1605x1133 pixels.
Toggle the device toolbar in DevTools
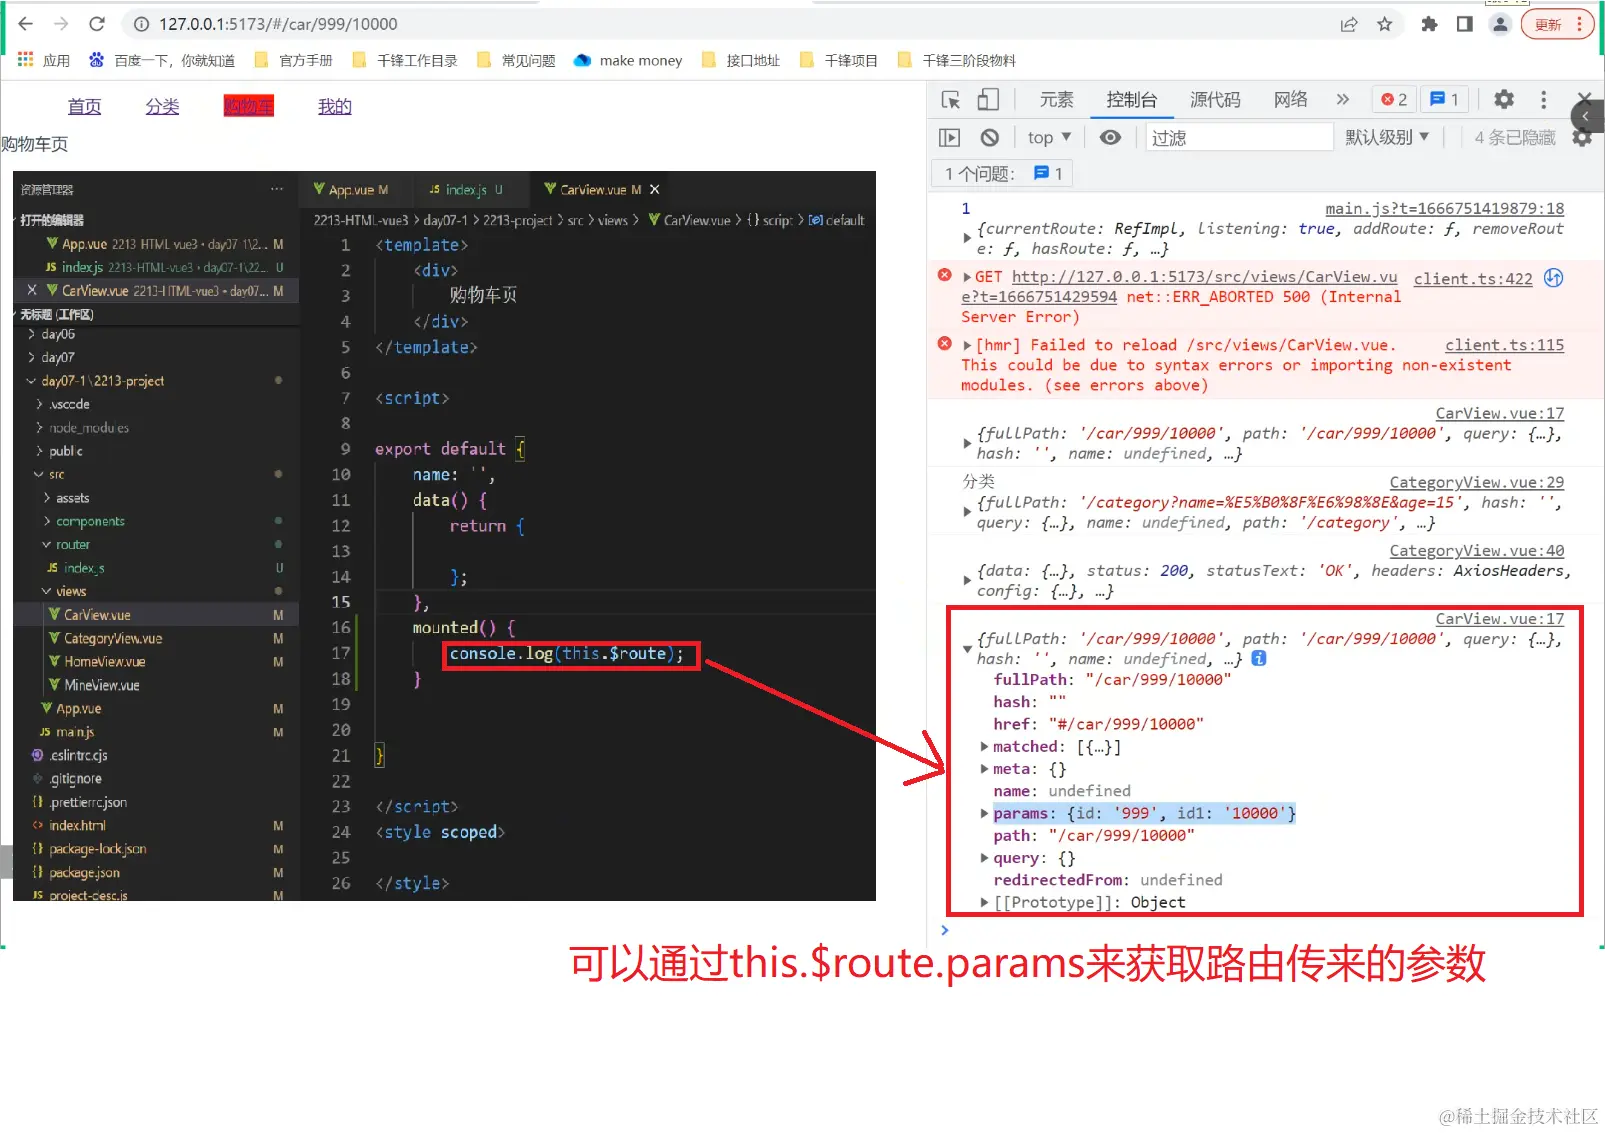point(987,99)
